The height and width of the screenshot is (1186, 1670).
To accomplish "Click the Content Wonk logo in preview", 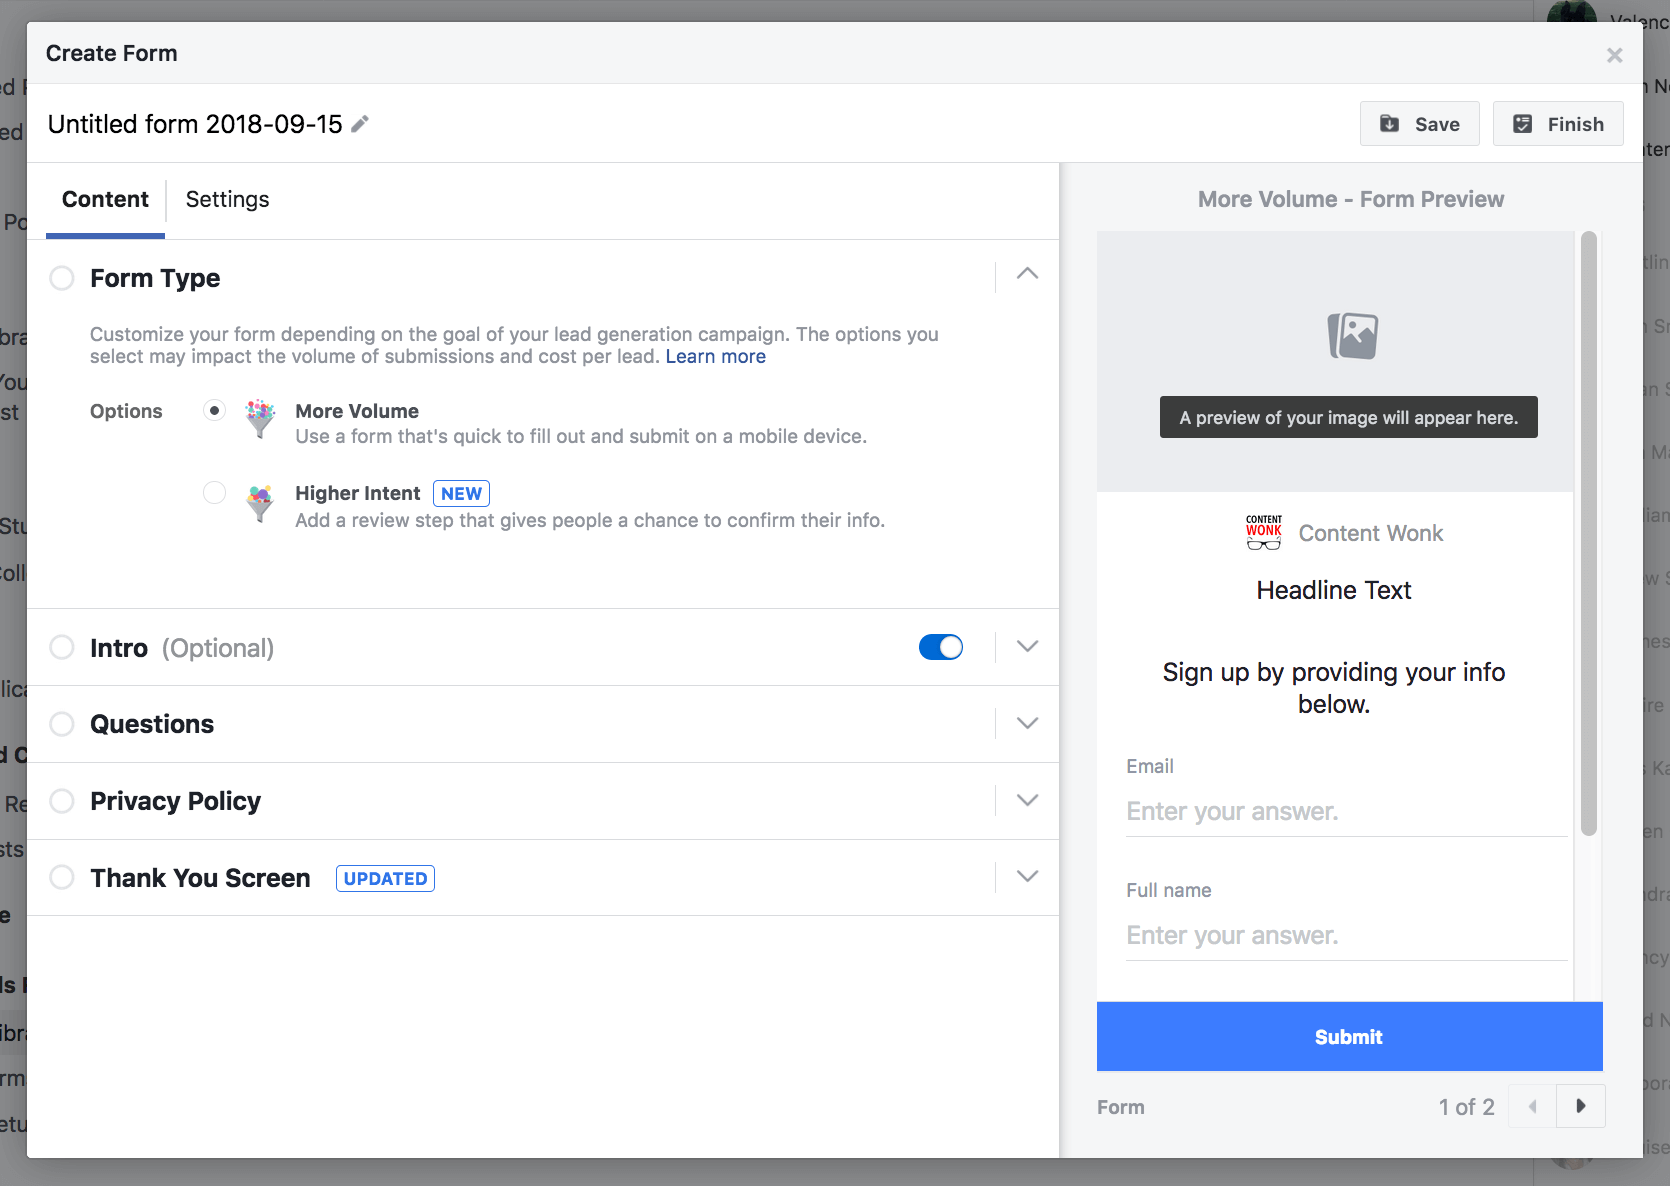I will coord(1264,532).
